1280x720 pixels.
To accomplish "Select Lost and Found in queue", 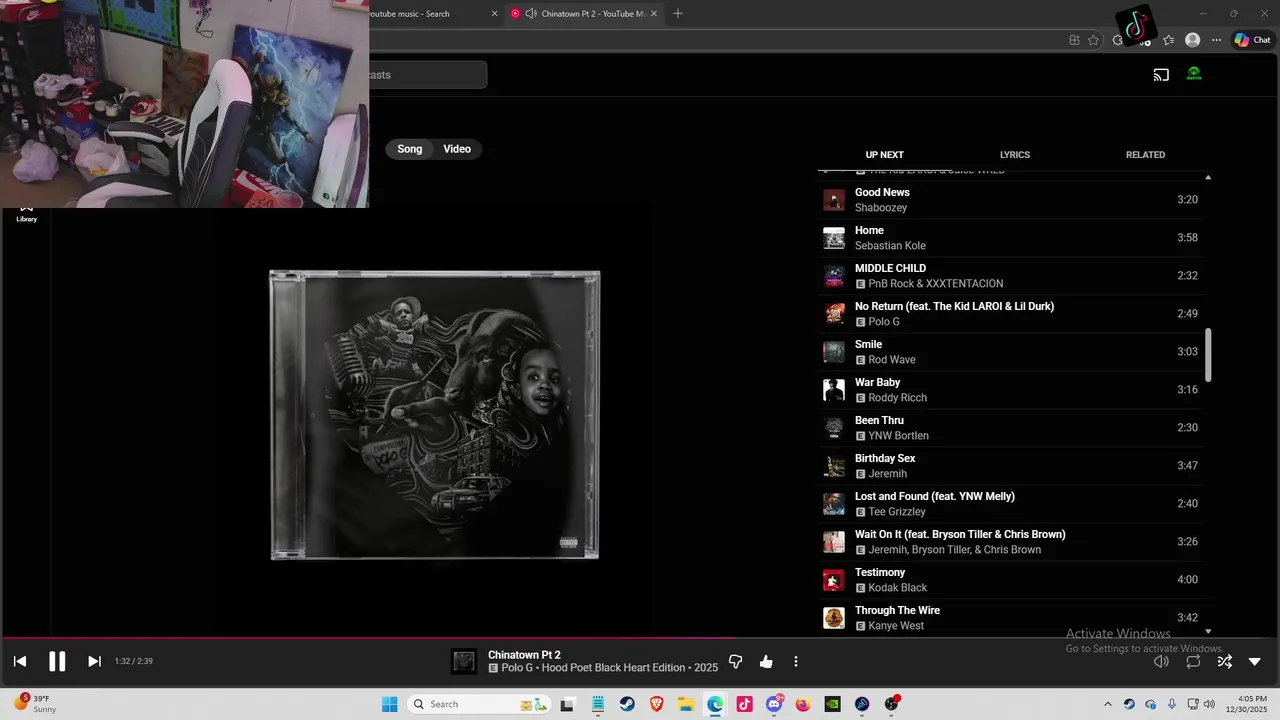I will [1010, 504].
